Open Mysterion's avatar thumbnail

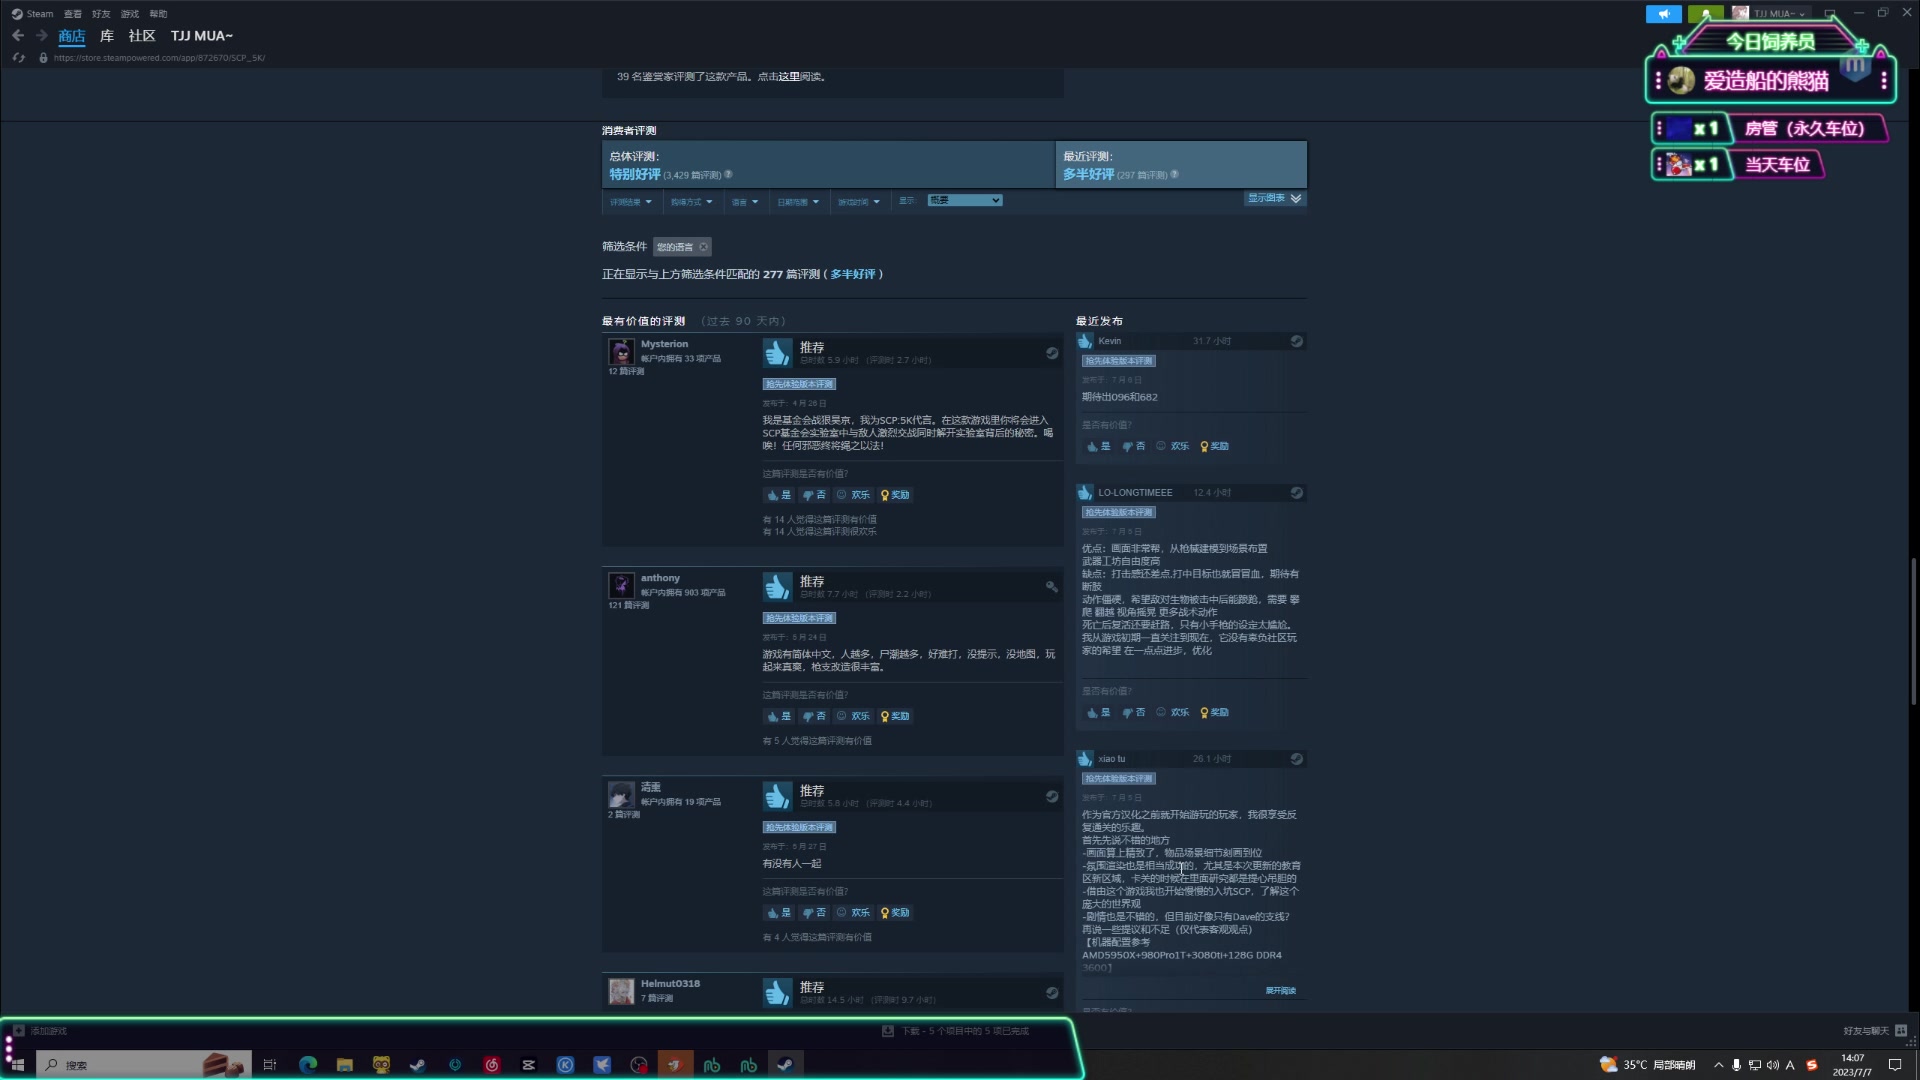coord(621,352)
